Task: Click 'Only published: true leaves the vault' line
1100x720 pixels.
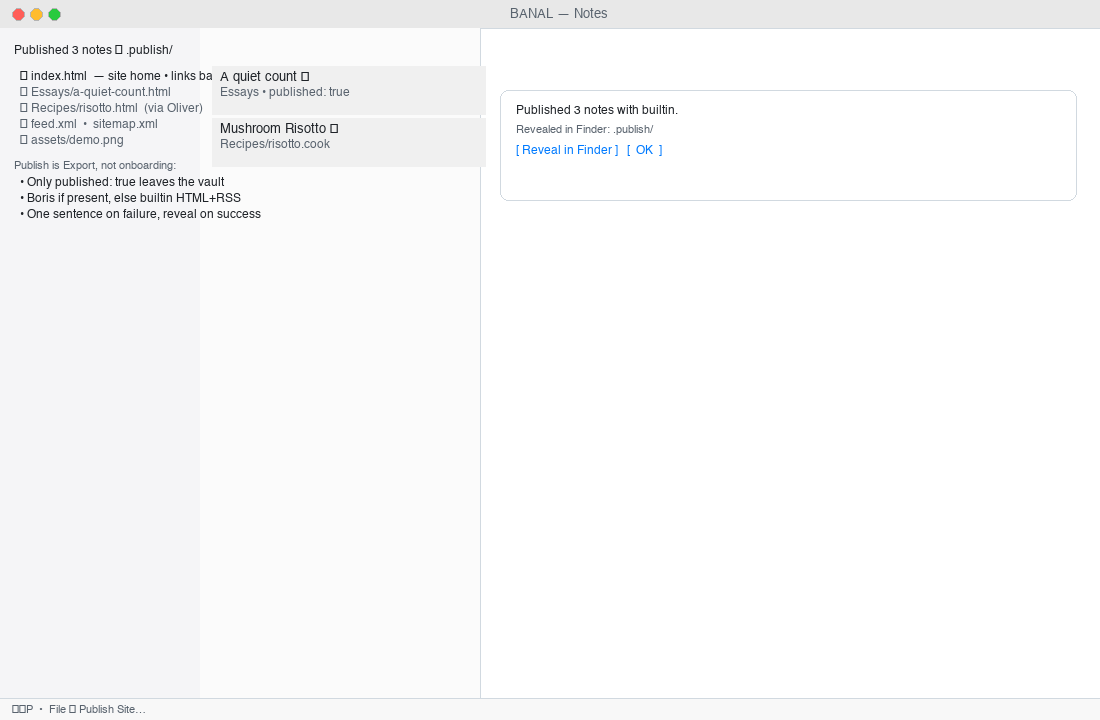Action: point(122,182)
